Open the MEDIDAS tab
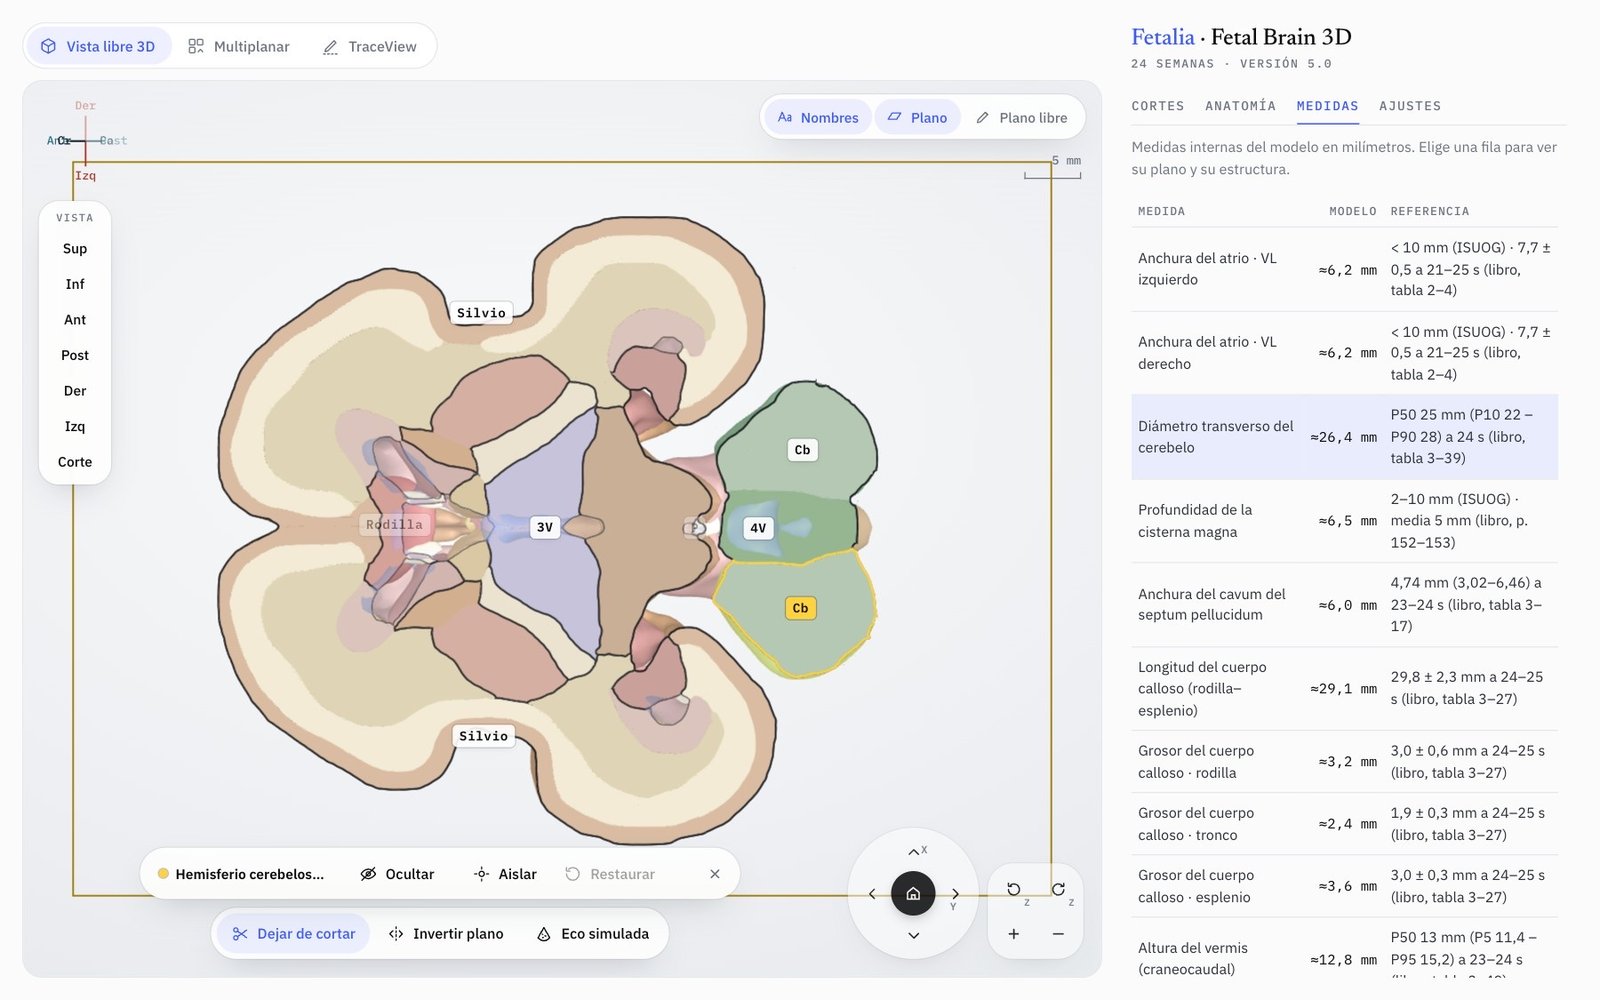1600x1000 pixels. 1327,106
